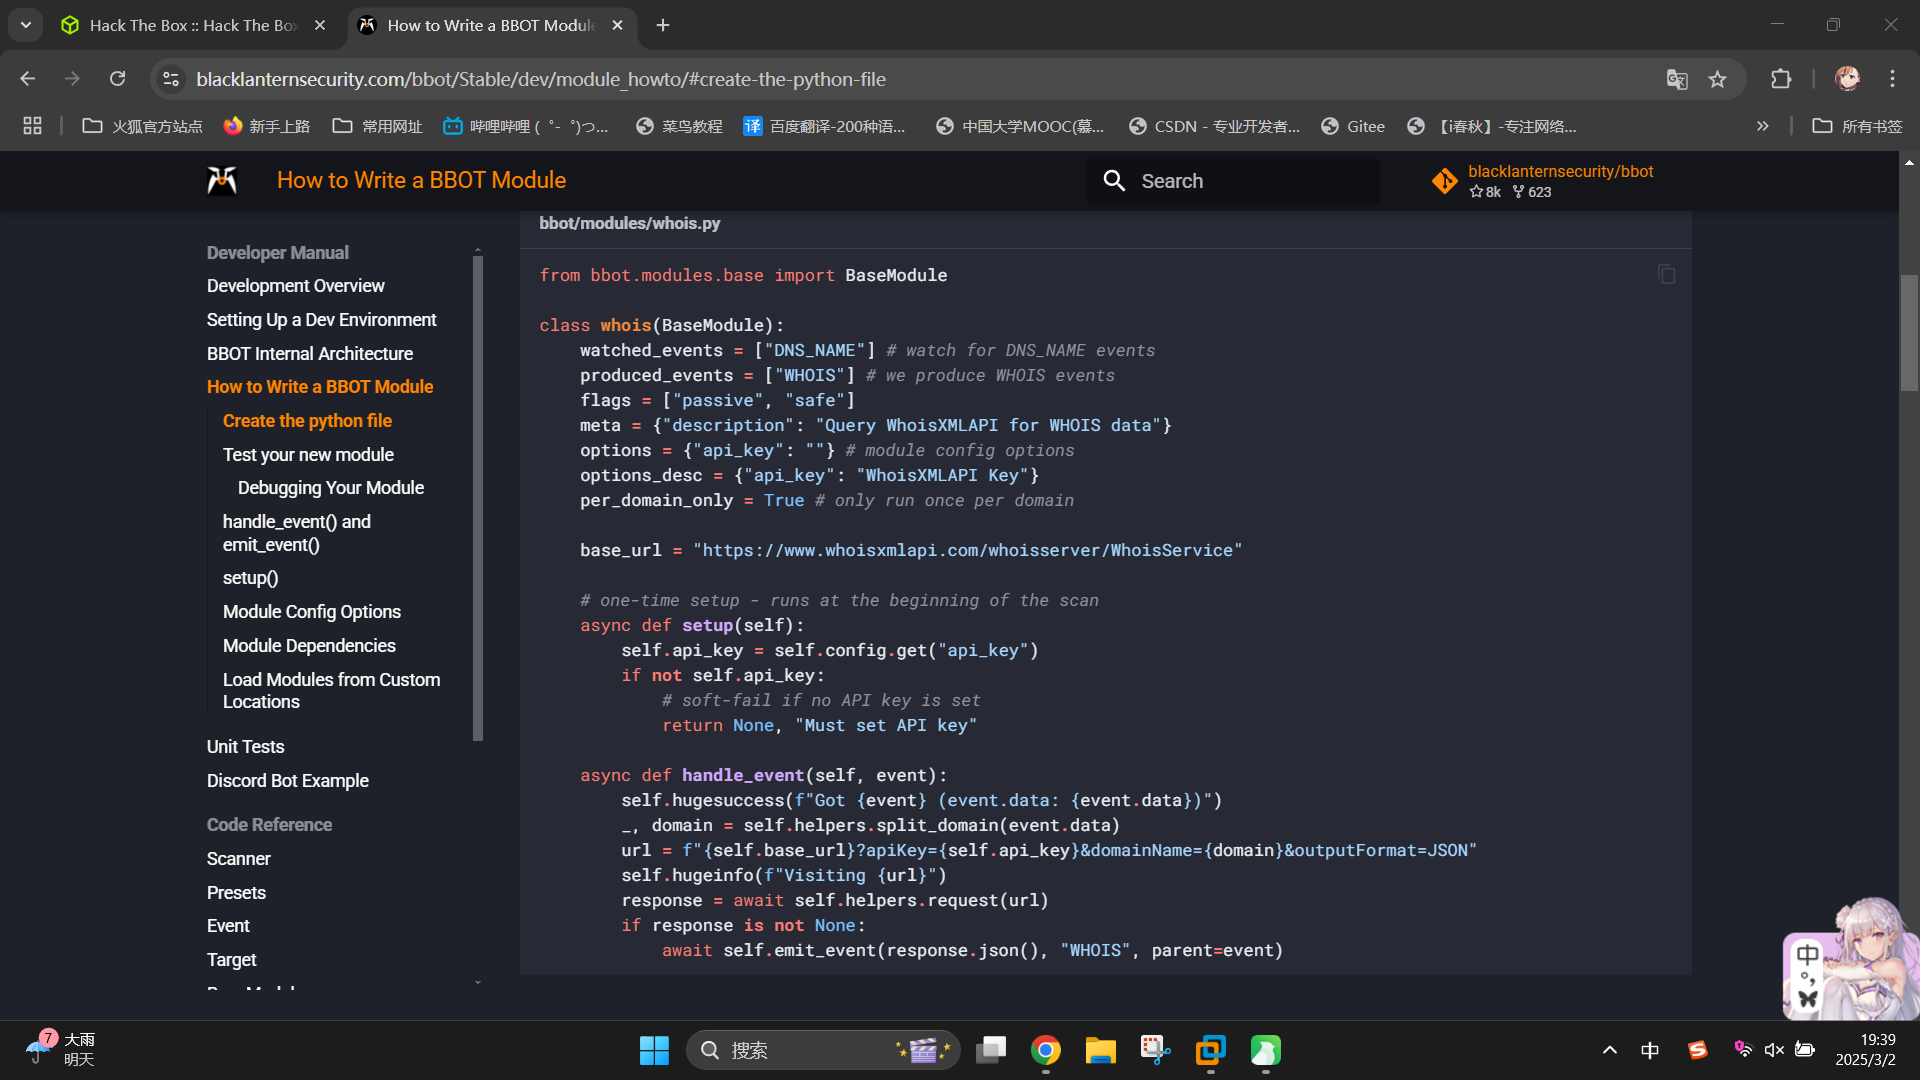Jump to Test your new module
The height and width of the screenshot is (1080, 1920).
[x=308, y=455]
